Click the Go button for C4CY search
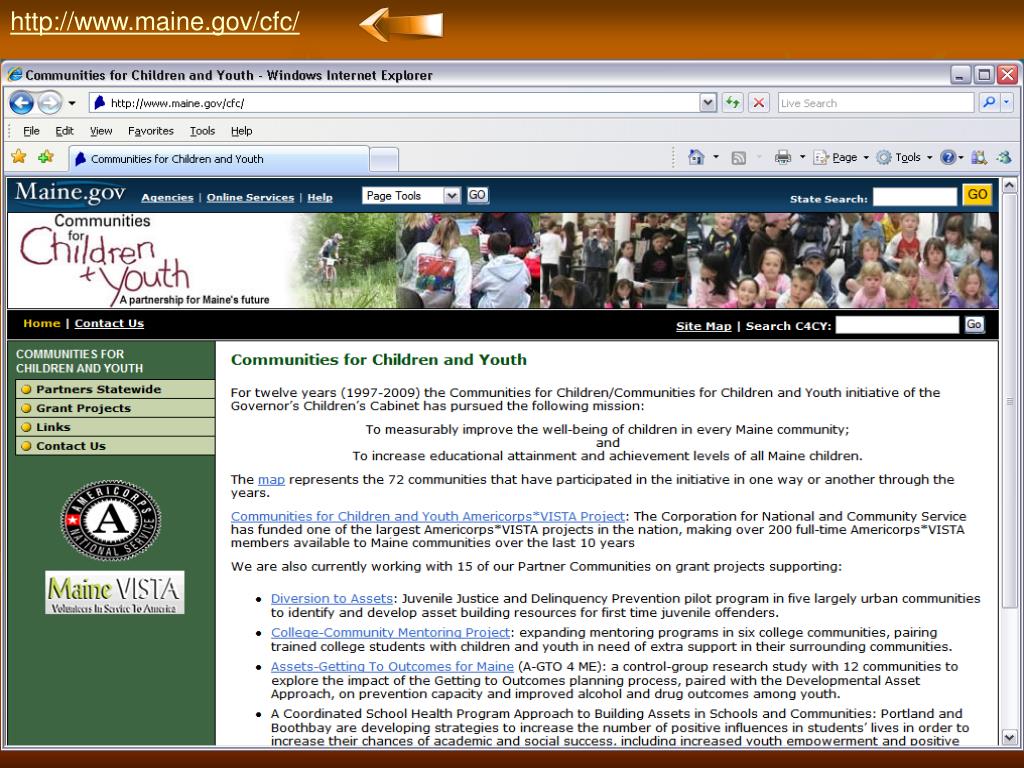This screenshot has width=1024, height=768. pyautogui.click(x=974, y=325)
